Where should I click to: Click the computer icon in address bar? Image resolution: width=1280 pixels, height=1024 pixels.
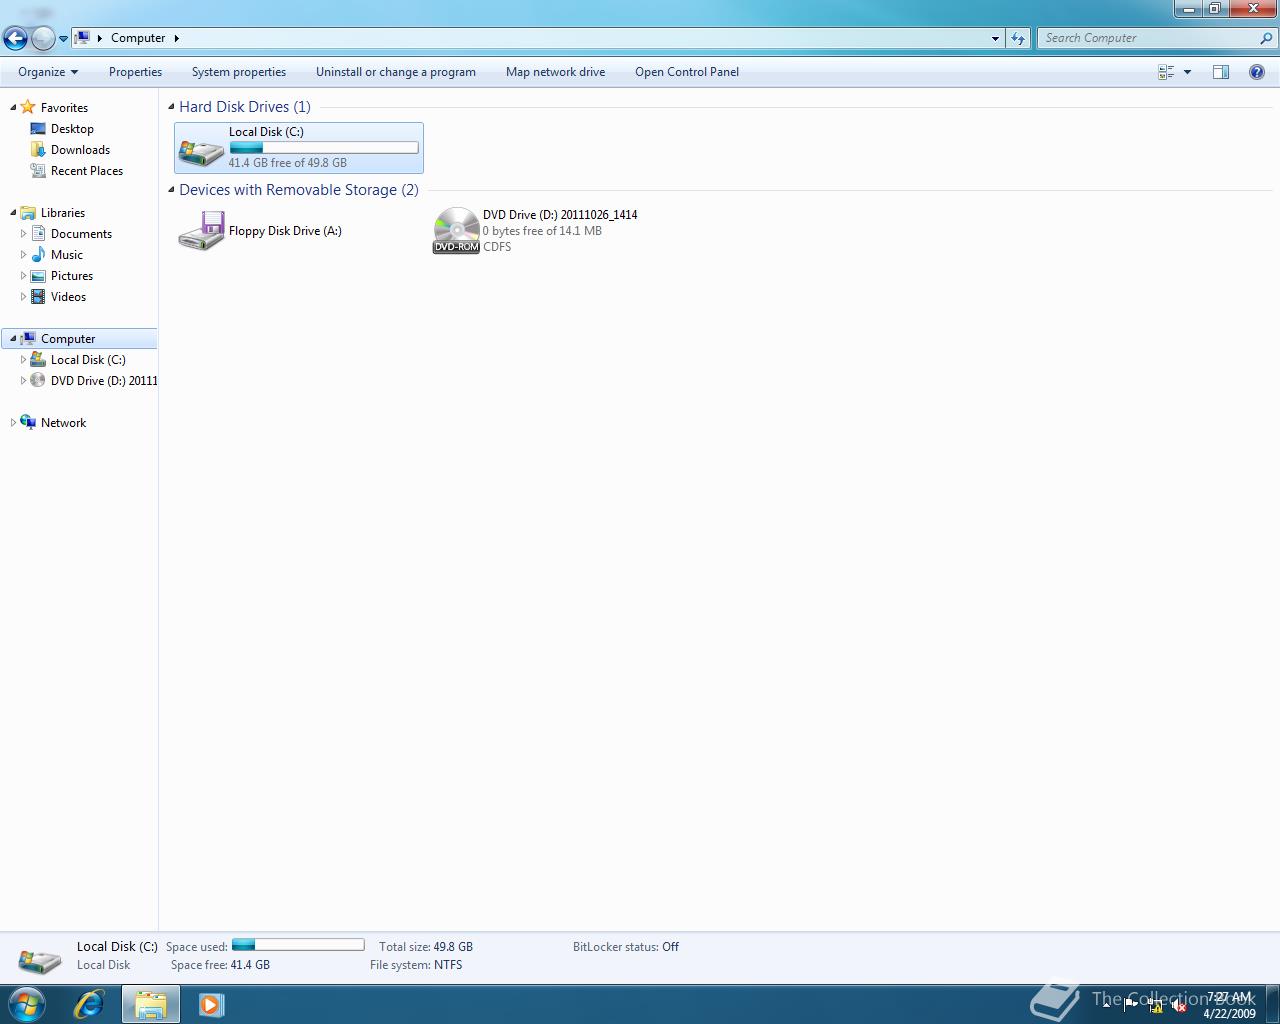pyautogui.click(x=83, y=38)
